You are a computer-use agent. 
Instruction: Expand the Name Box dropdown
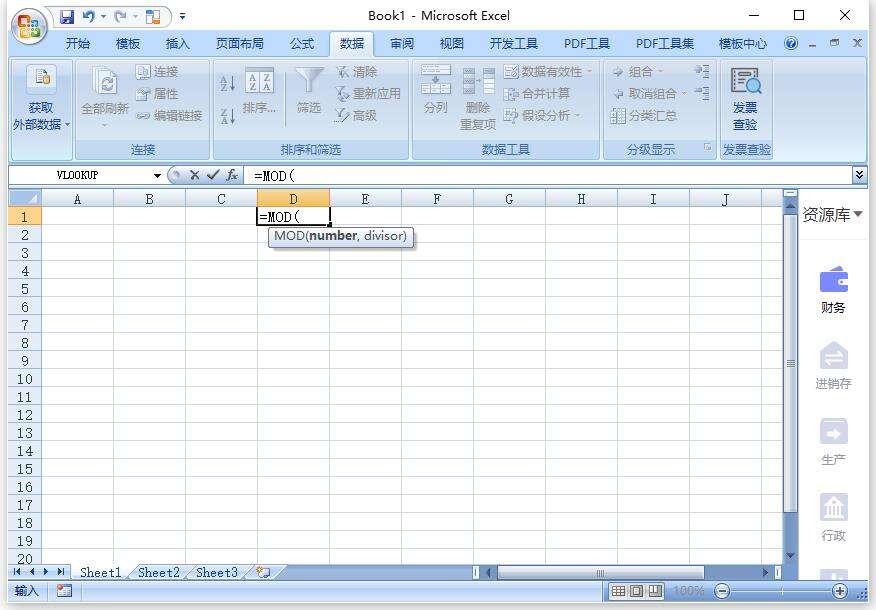pyautogui.click(x=158, y=176)
